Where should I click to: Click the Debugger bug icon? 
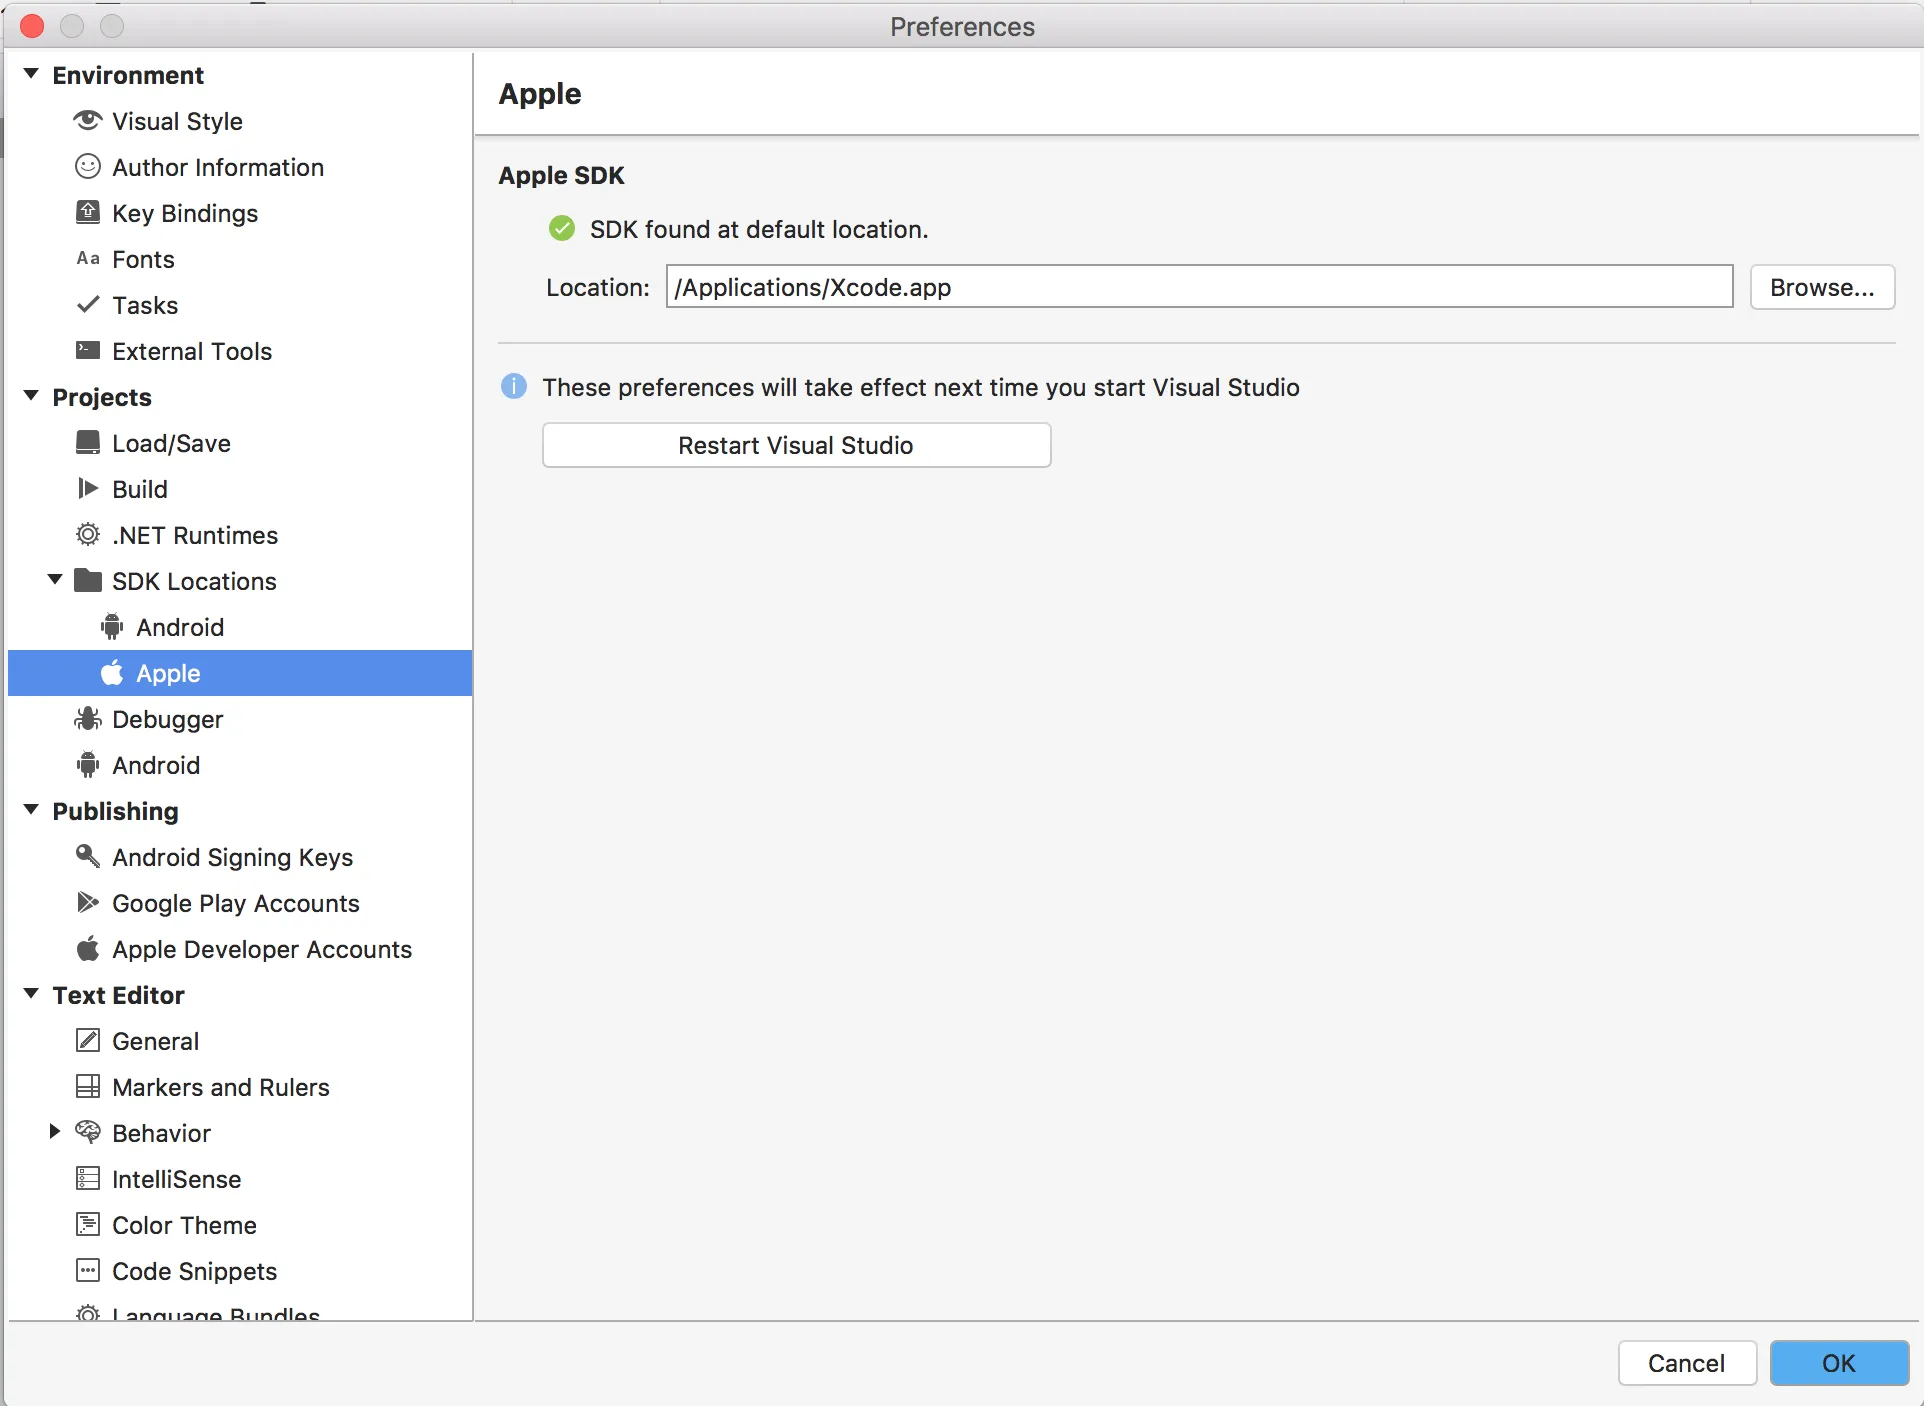pyautogui.click(x=88, y=719)
